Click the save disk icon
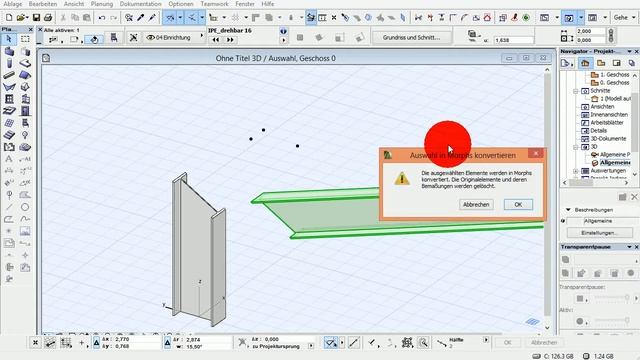Image resolution: width=640 pixels, height=360 pixels. (x=36, y=18)
